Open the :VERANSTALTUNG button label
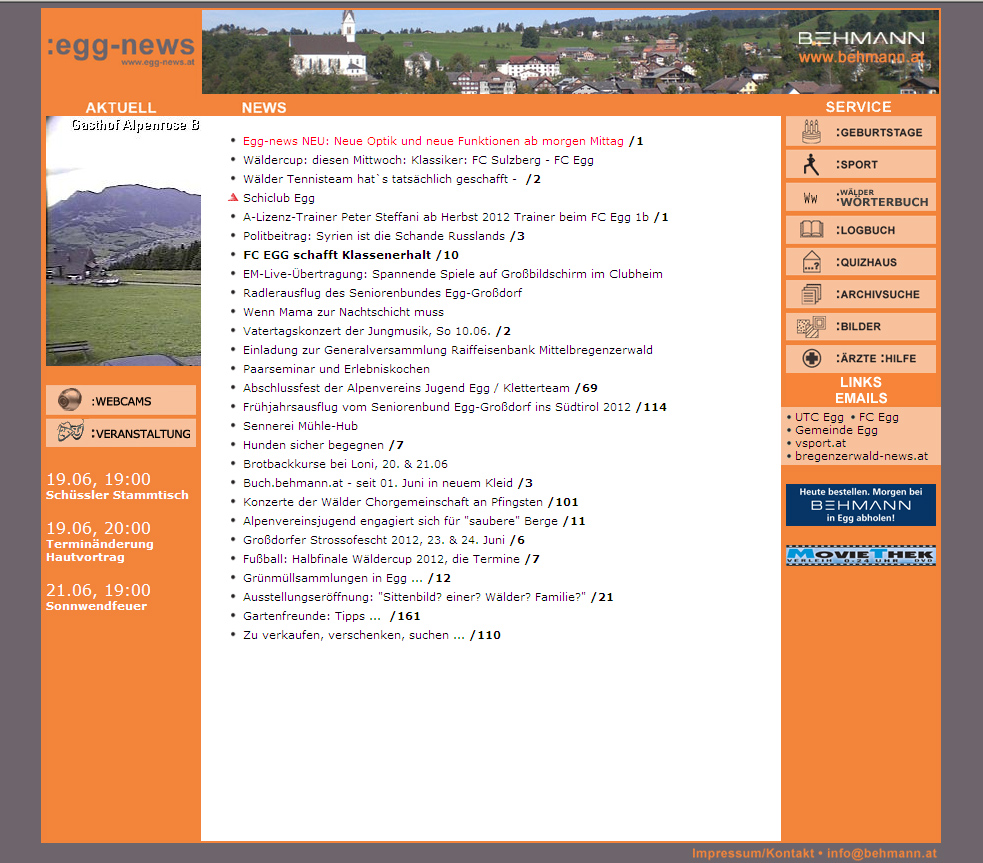The image size is (983, 863). click(140, 434)
